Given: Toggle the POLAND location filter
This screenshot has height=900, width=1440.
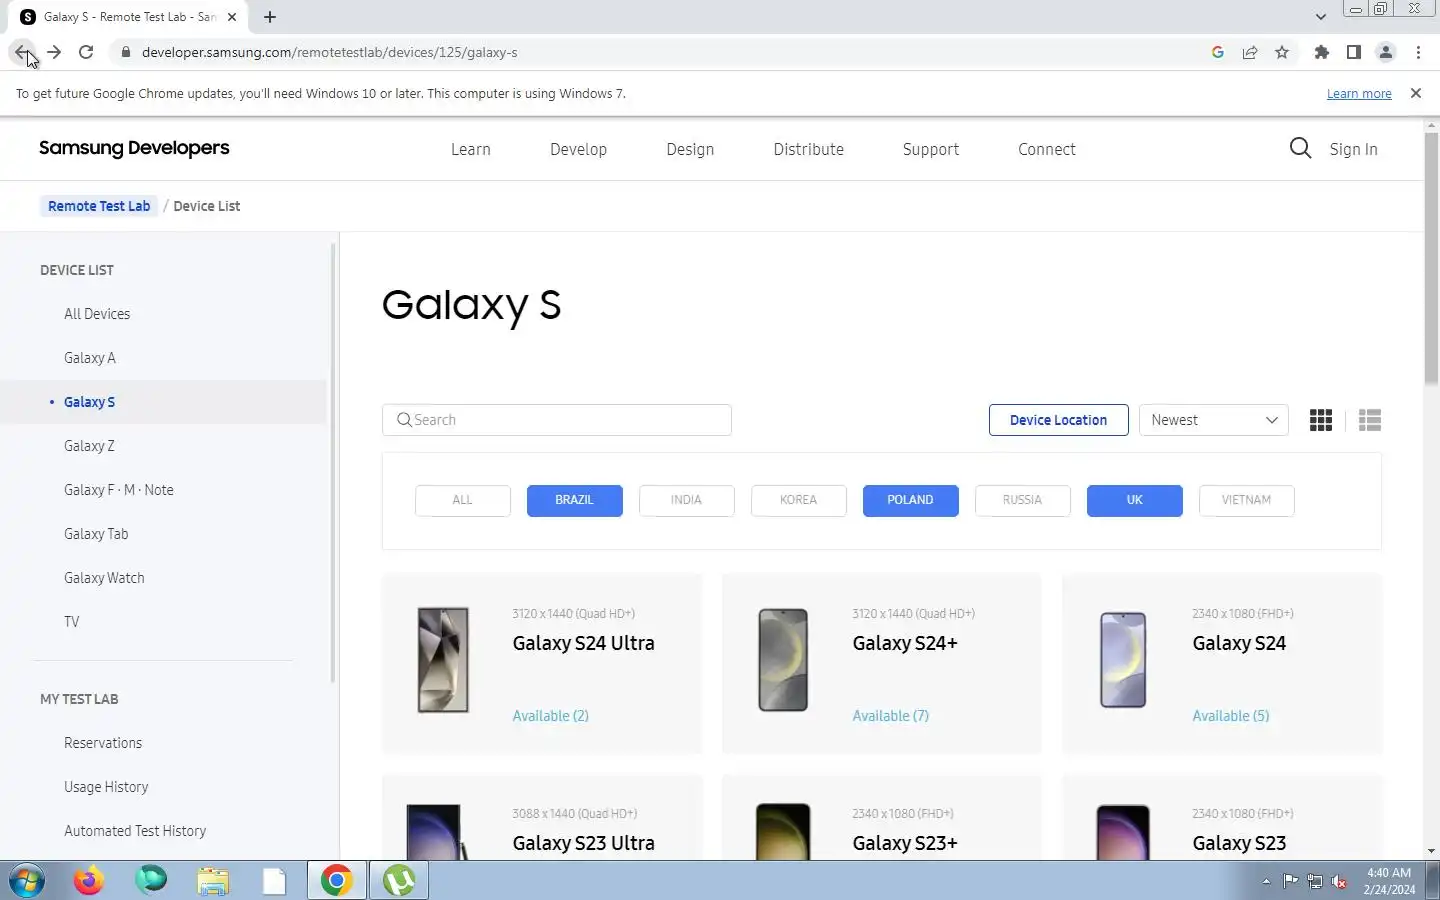Looking at the screenshot, I should [x=910, y=500].
